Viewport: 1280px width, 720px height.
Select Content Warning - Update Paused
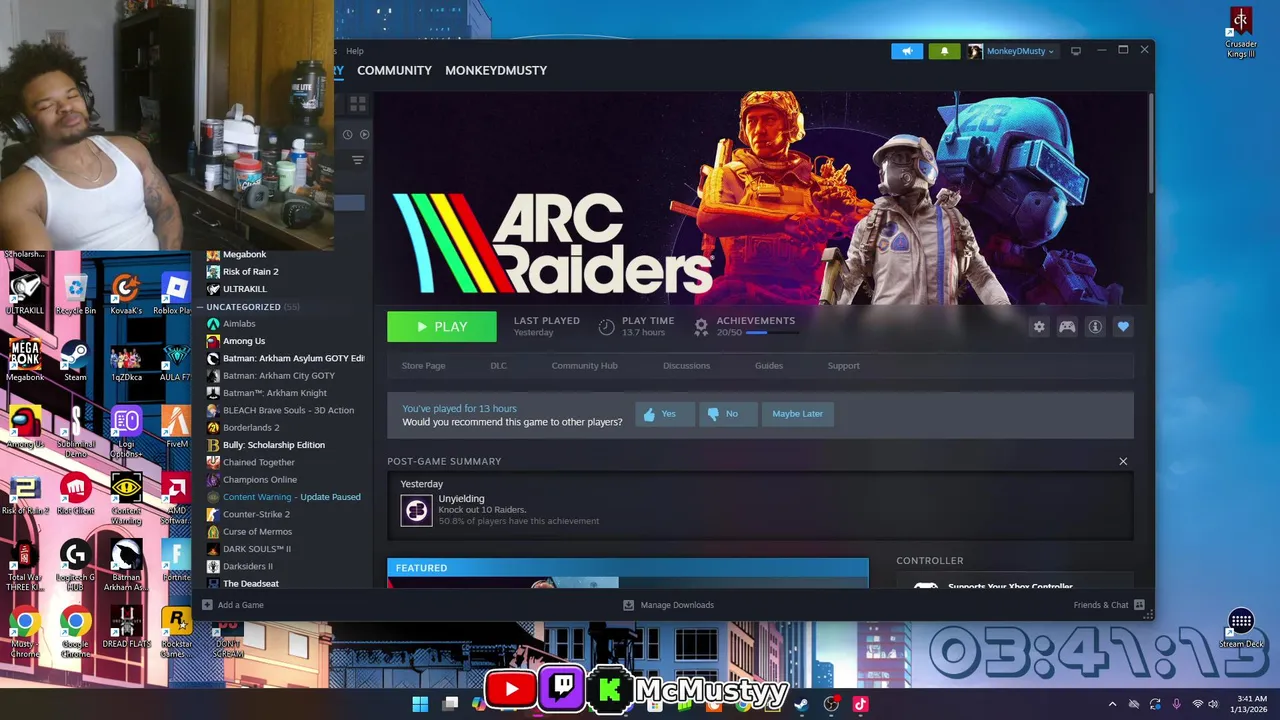click(x=291, y=497)
